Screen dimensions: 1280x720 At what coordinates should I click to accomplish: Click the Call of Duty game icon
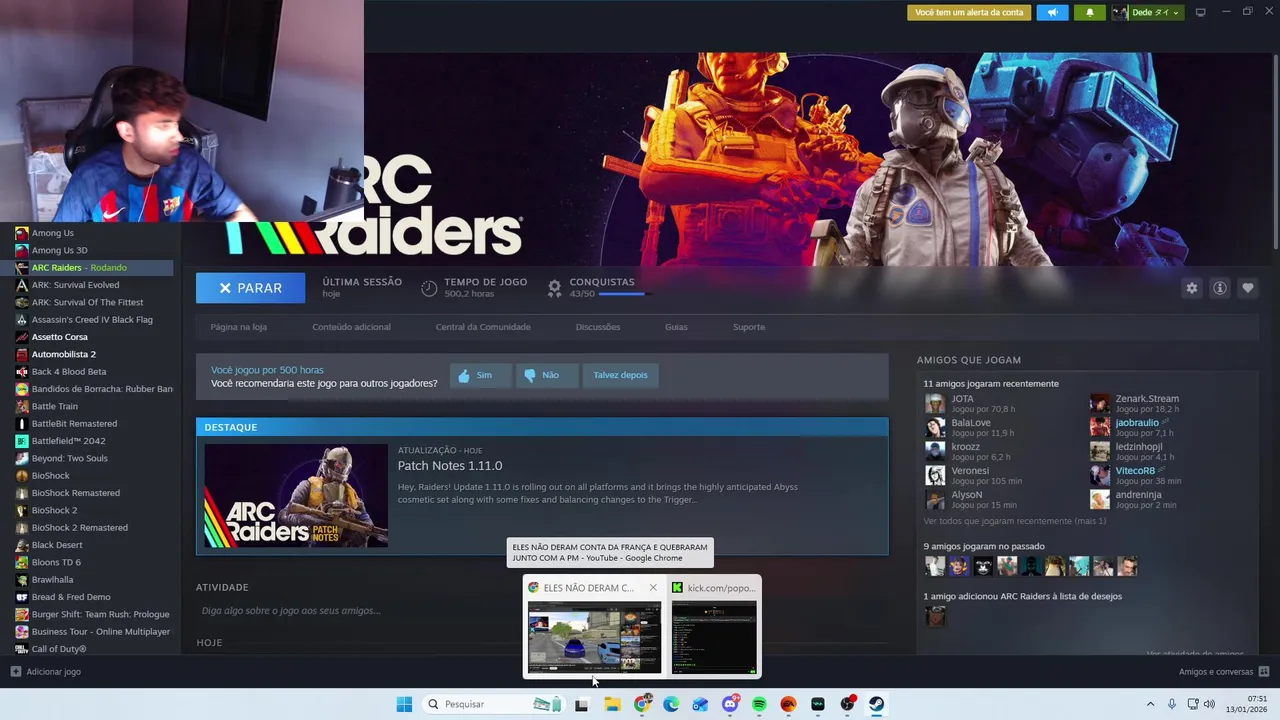coord(21,649)
